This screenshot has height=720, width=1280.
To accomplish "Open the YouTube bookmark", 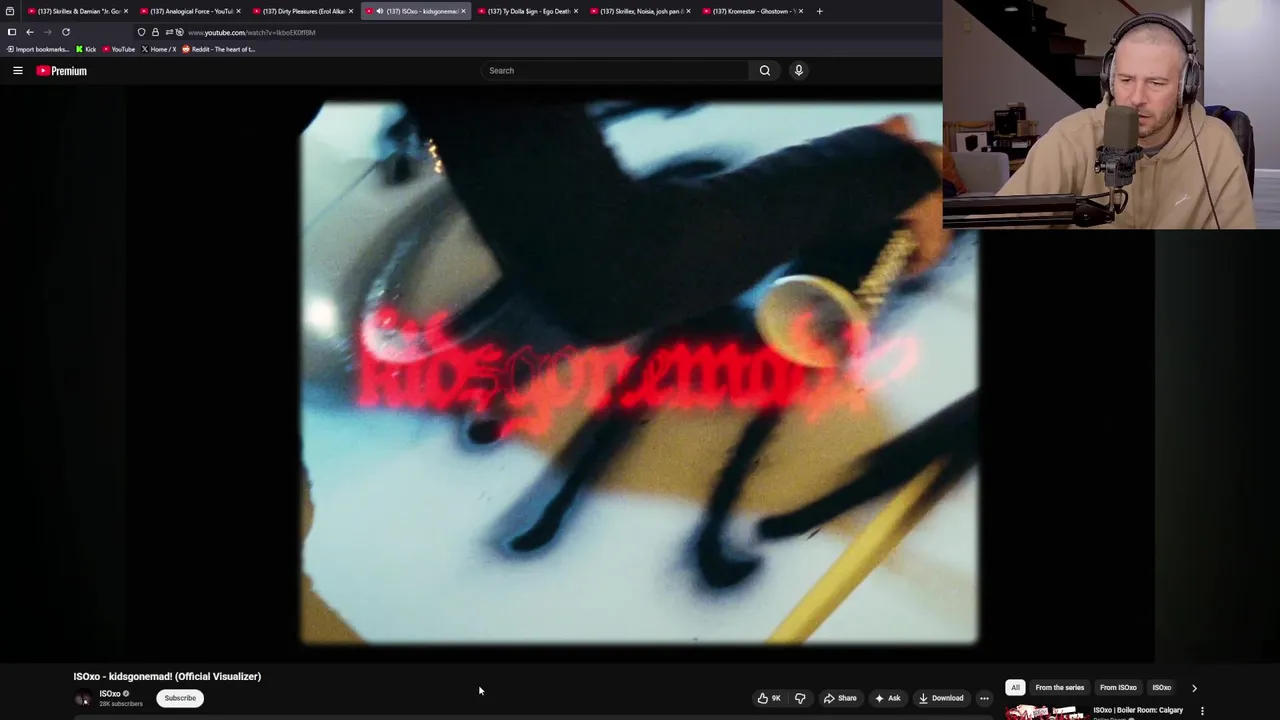I will click(119, 49).
